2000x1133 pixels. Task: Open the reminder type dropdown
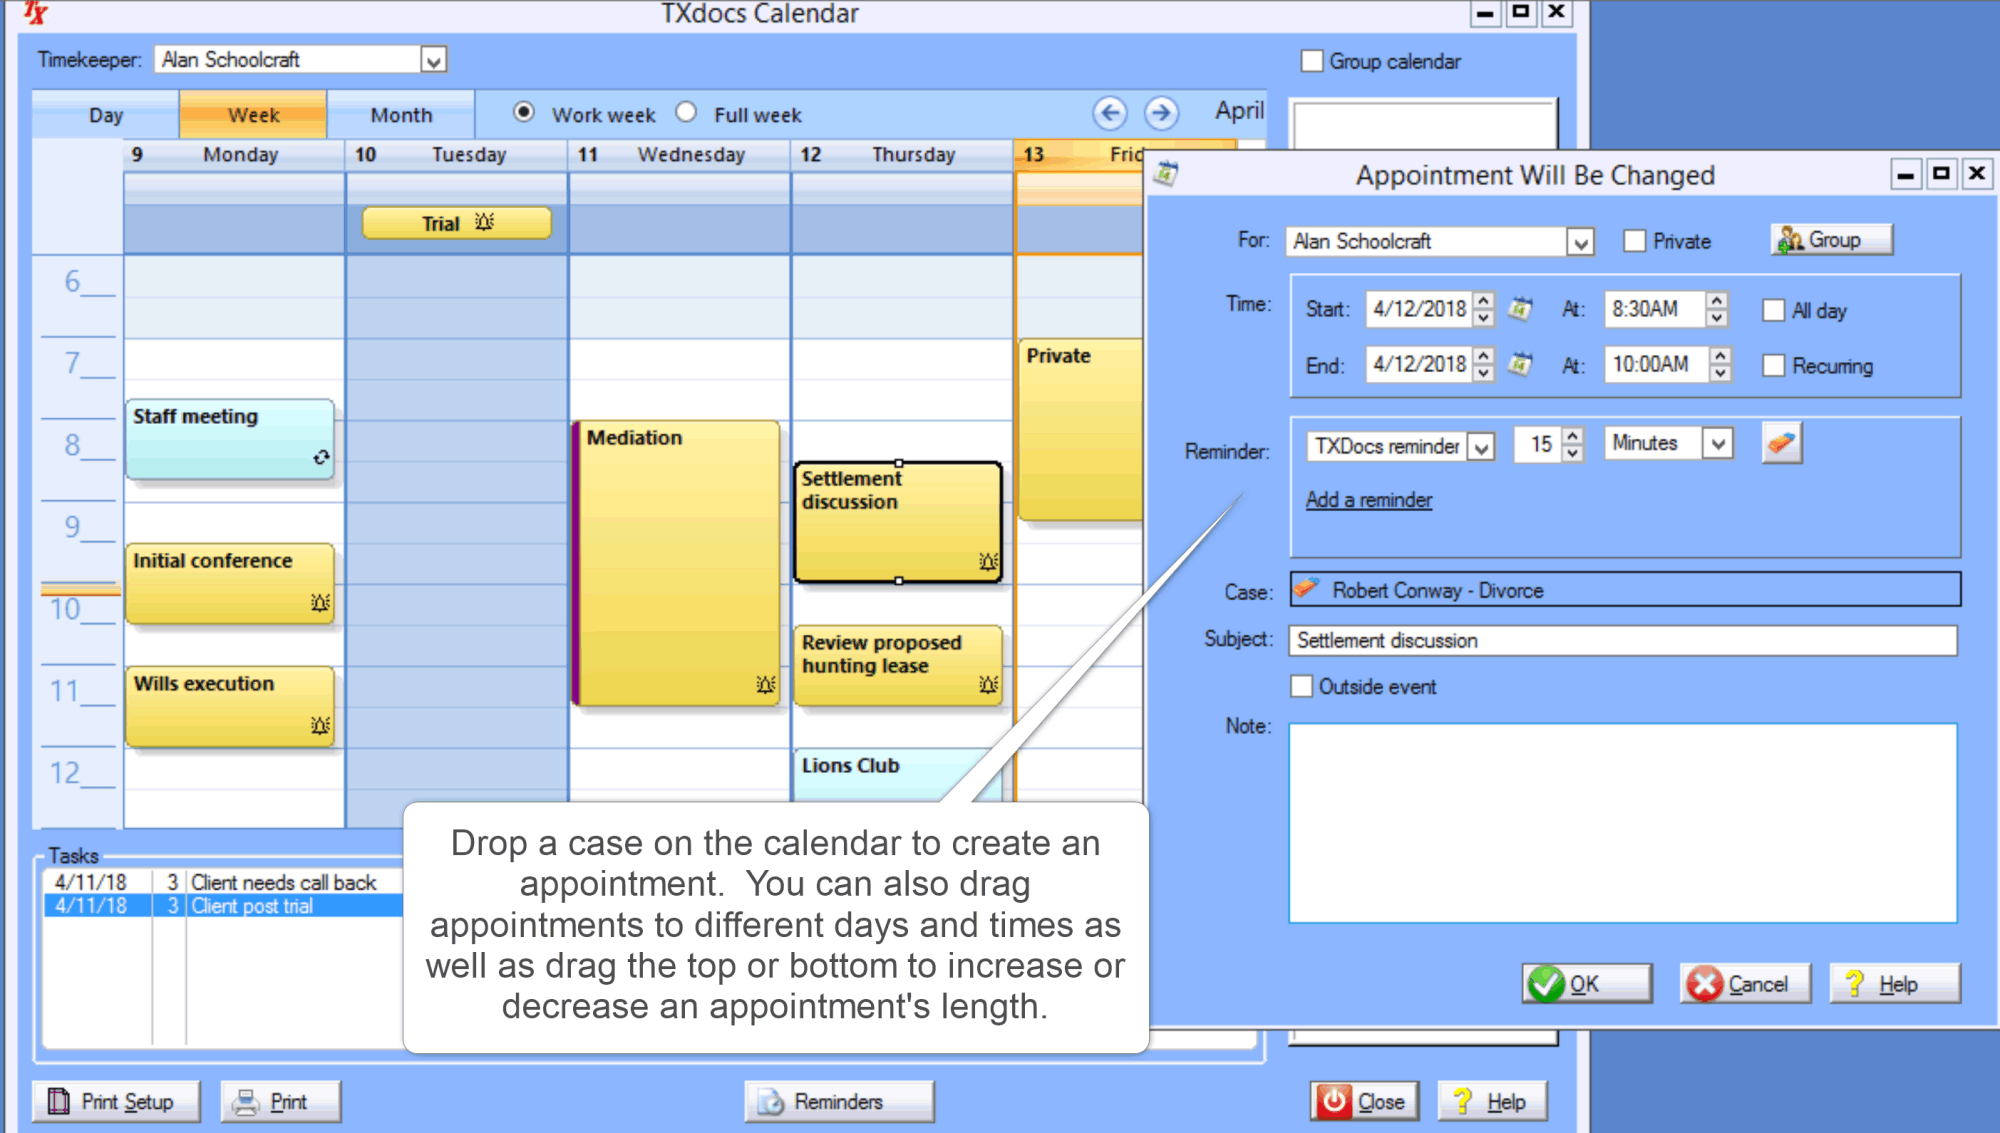pos(1482,446)
